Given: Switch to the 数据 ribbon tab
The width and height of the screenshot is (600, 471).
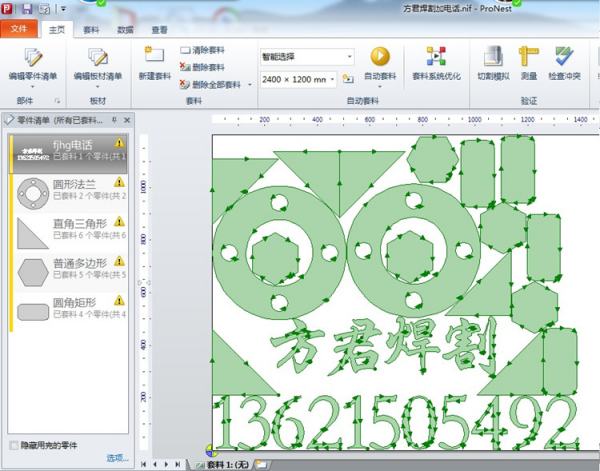Looking at the screenshot, I should point(125,30).
